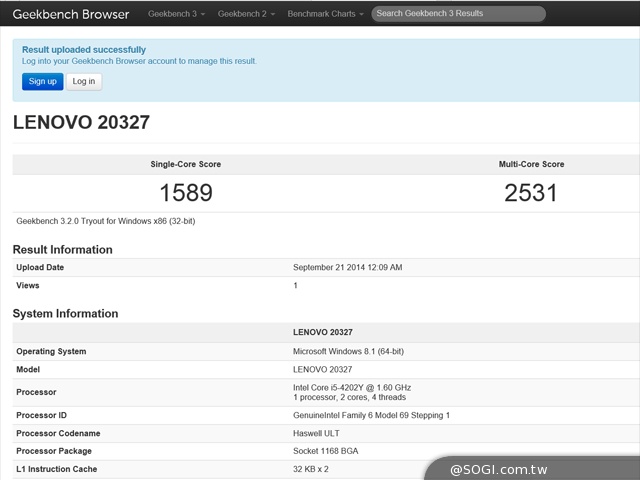640x480 pixels.
Task: Select the Haswell ULT value
Action: pos(316,433)
